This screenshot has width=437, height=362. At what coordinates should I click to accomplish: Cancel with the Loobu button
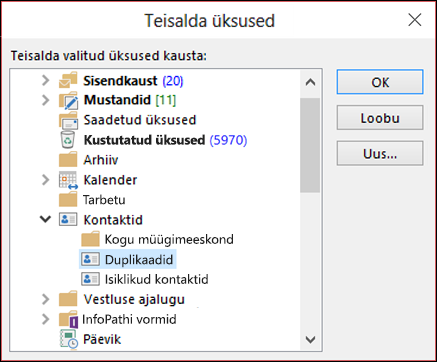380,118
